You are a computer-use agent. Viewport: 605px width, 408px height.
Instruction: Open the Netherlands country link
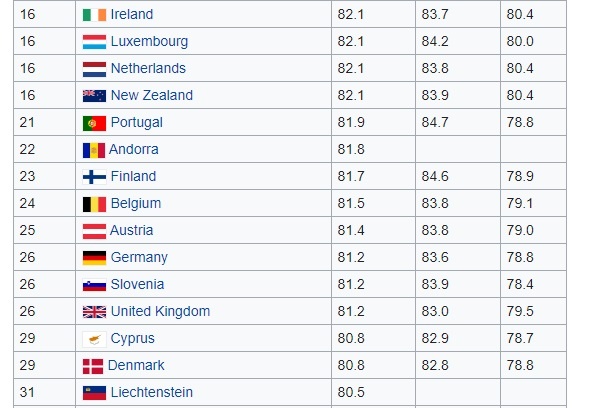coord(148,68)
